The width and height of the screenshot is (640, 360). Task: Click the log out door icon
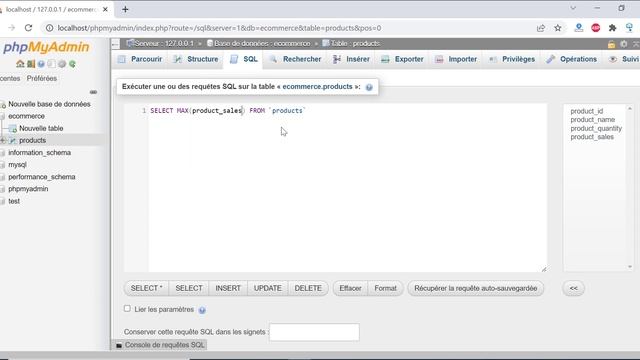(31, 64)
